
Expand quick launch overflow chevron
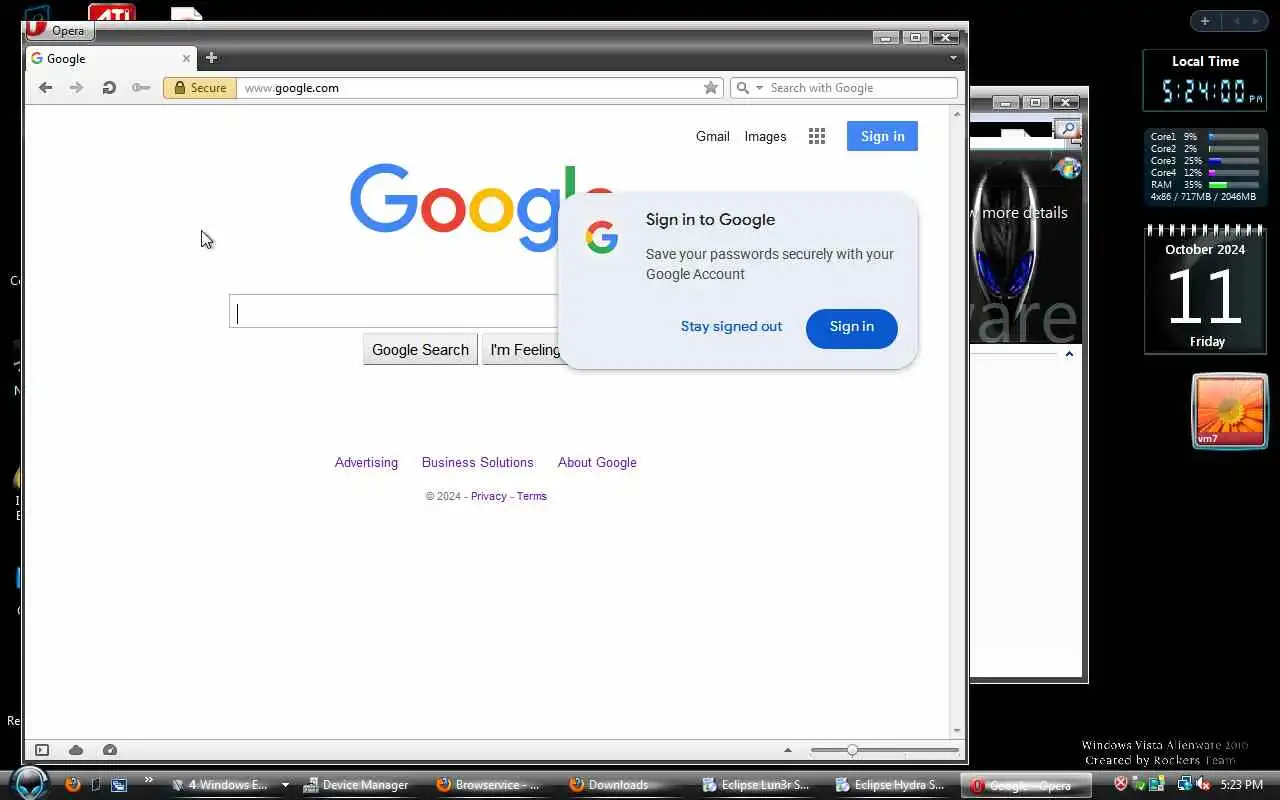(149, 780)
